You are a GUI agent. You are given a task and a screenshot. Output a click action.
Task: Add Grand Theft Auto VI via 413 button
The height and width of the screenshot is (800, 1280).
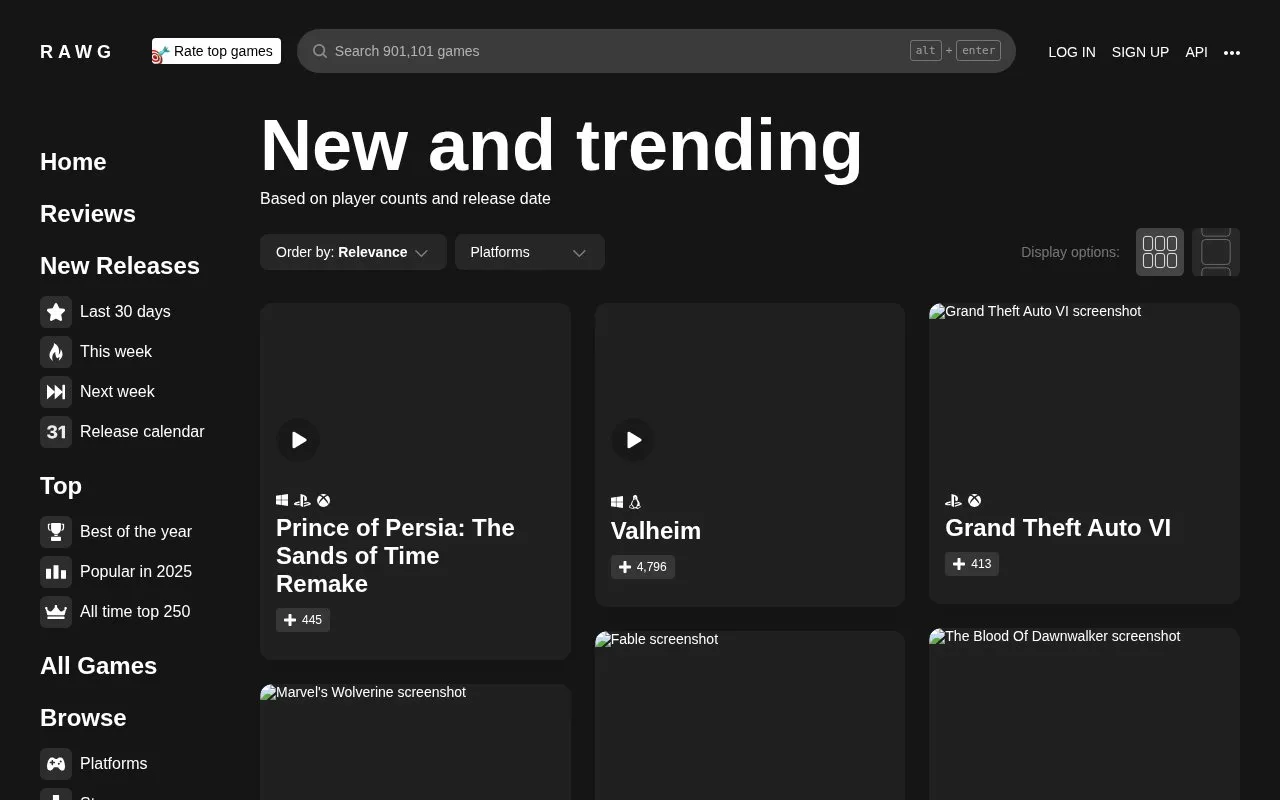click(x=972, y=564)
